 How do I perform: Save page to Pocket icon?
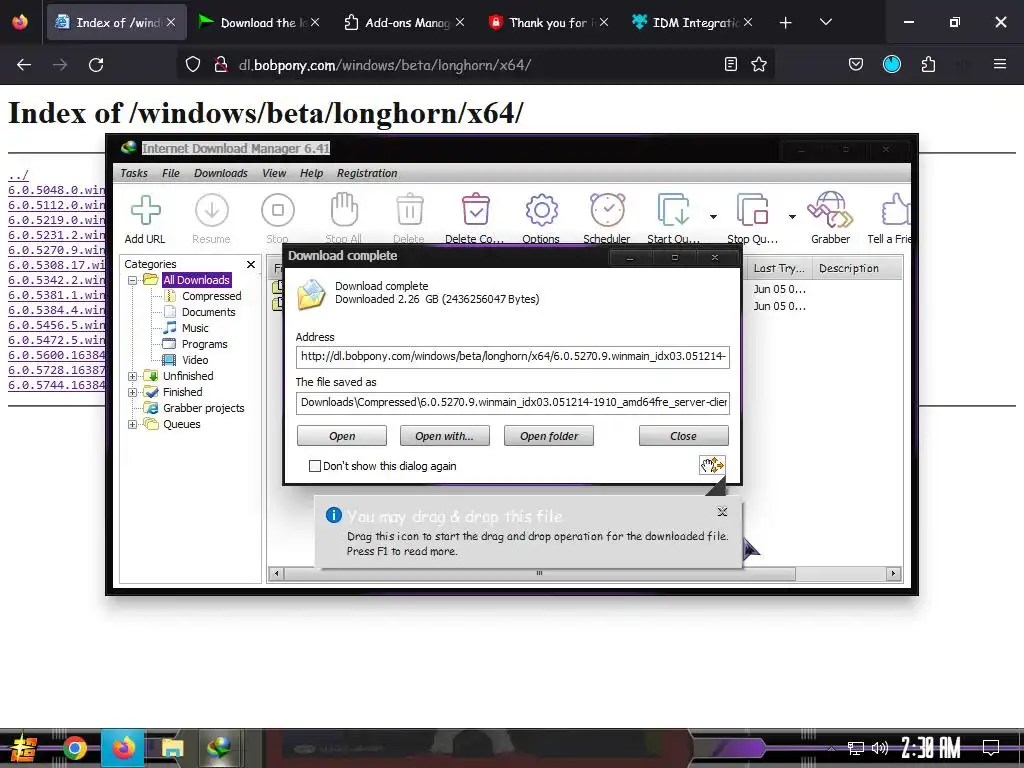tap(856, 64)
